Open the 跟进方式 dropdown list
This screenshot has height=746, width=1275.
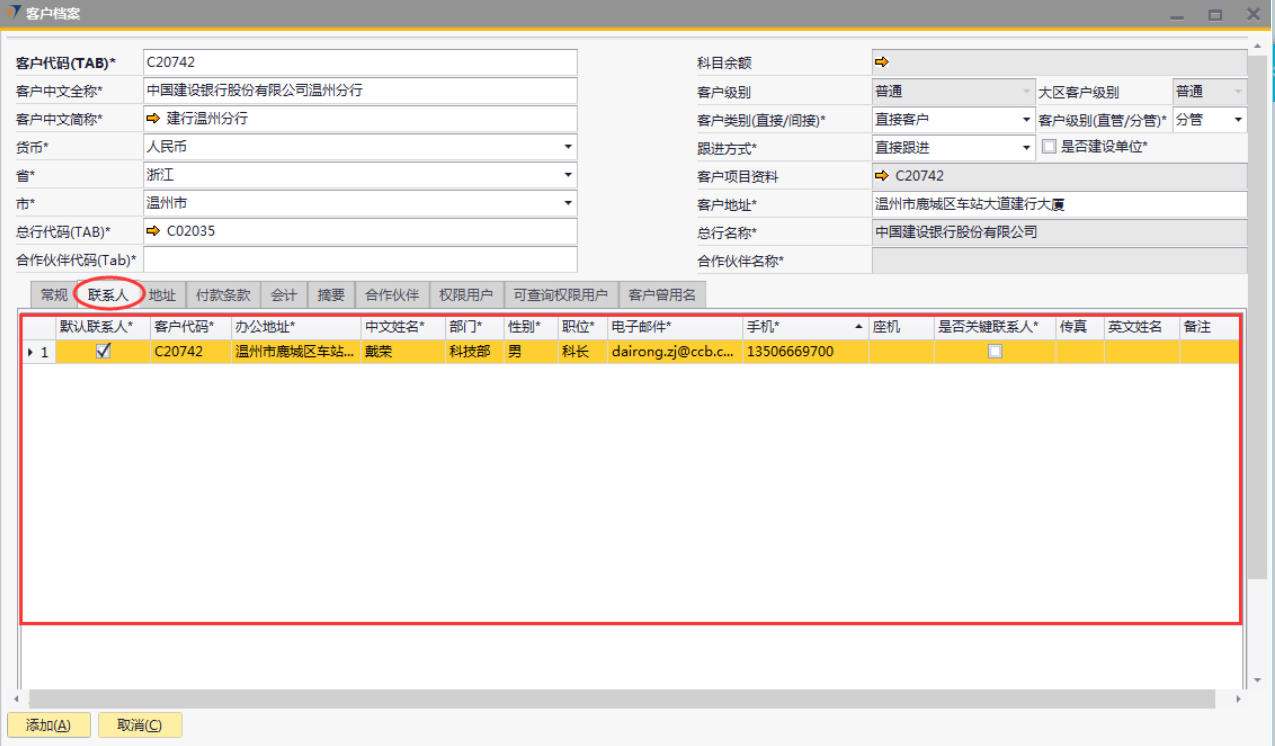[x=1026, y=148]
